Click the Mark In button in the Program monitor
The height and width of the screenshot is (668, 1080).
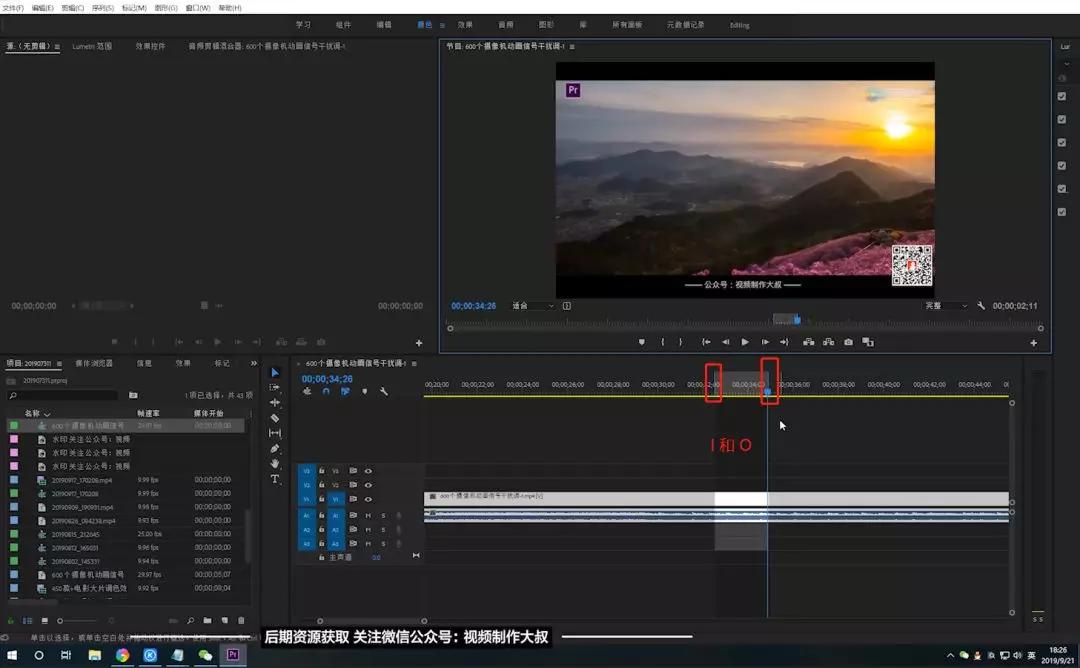[x=663, y=342]
